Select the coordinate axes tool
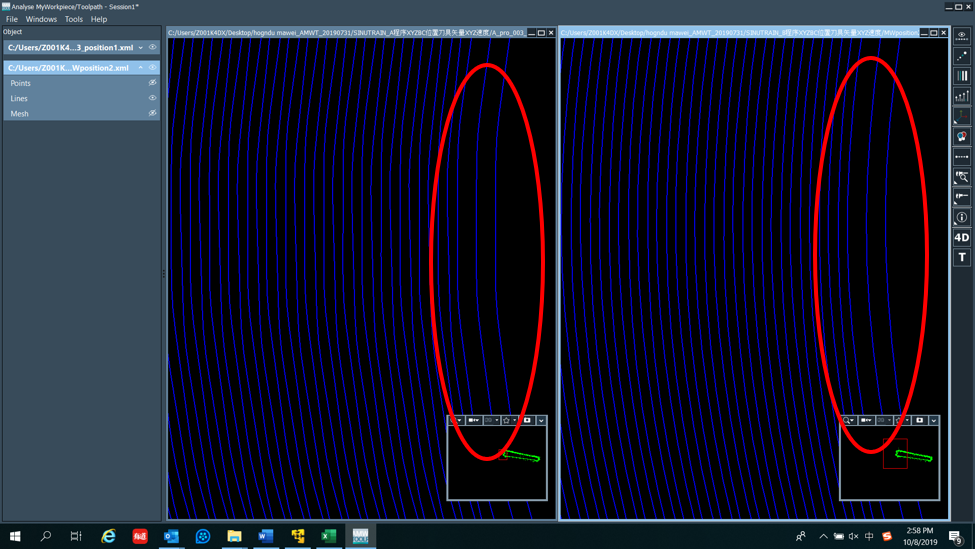The height and width of the screenshot is (549, 975). click(961, 116)
